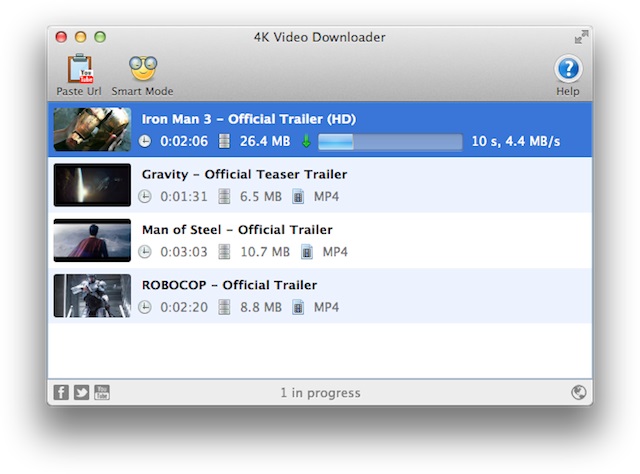Click the '6.5 MB' size text
Screen dimensions: 640x474
click(x=261, y=196)
